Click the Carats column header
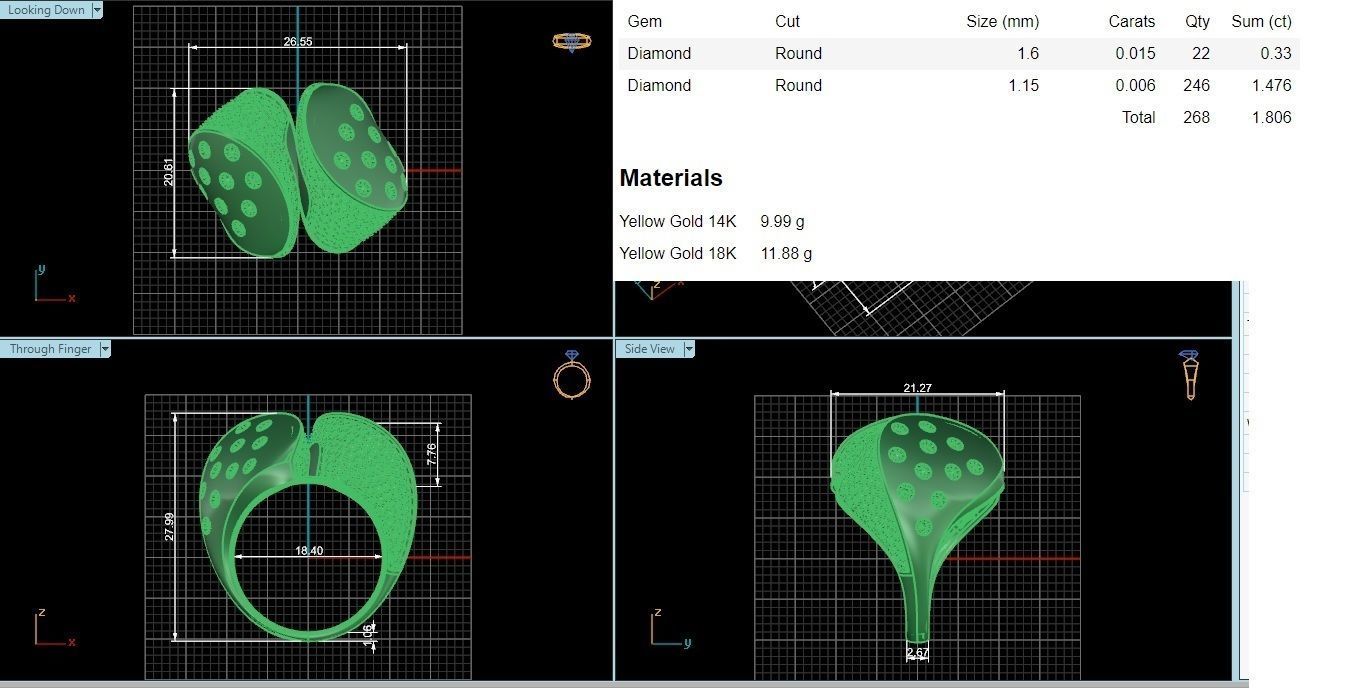1371x688 pixels. click(1132, 21)
